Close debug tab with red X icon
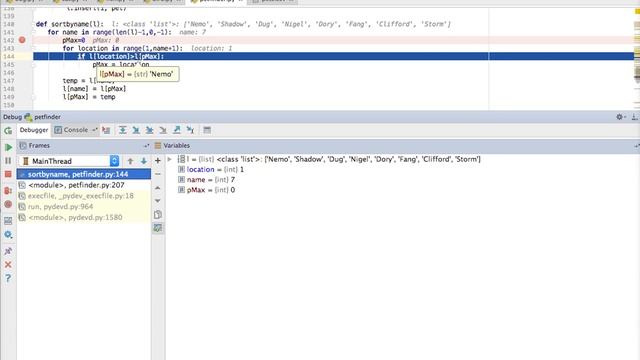 tap(8, 265)
